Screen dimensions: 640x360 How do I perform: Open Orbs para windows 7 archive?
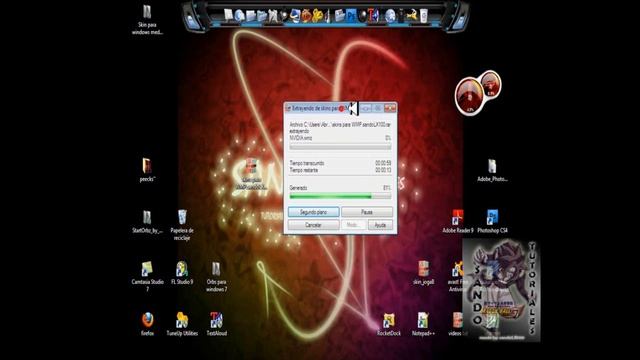tap(216, 277)
